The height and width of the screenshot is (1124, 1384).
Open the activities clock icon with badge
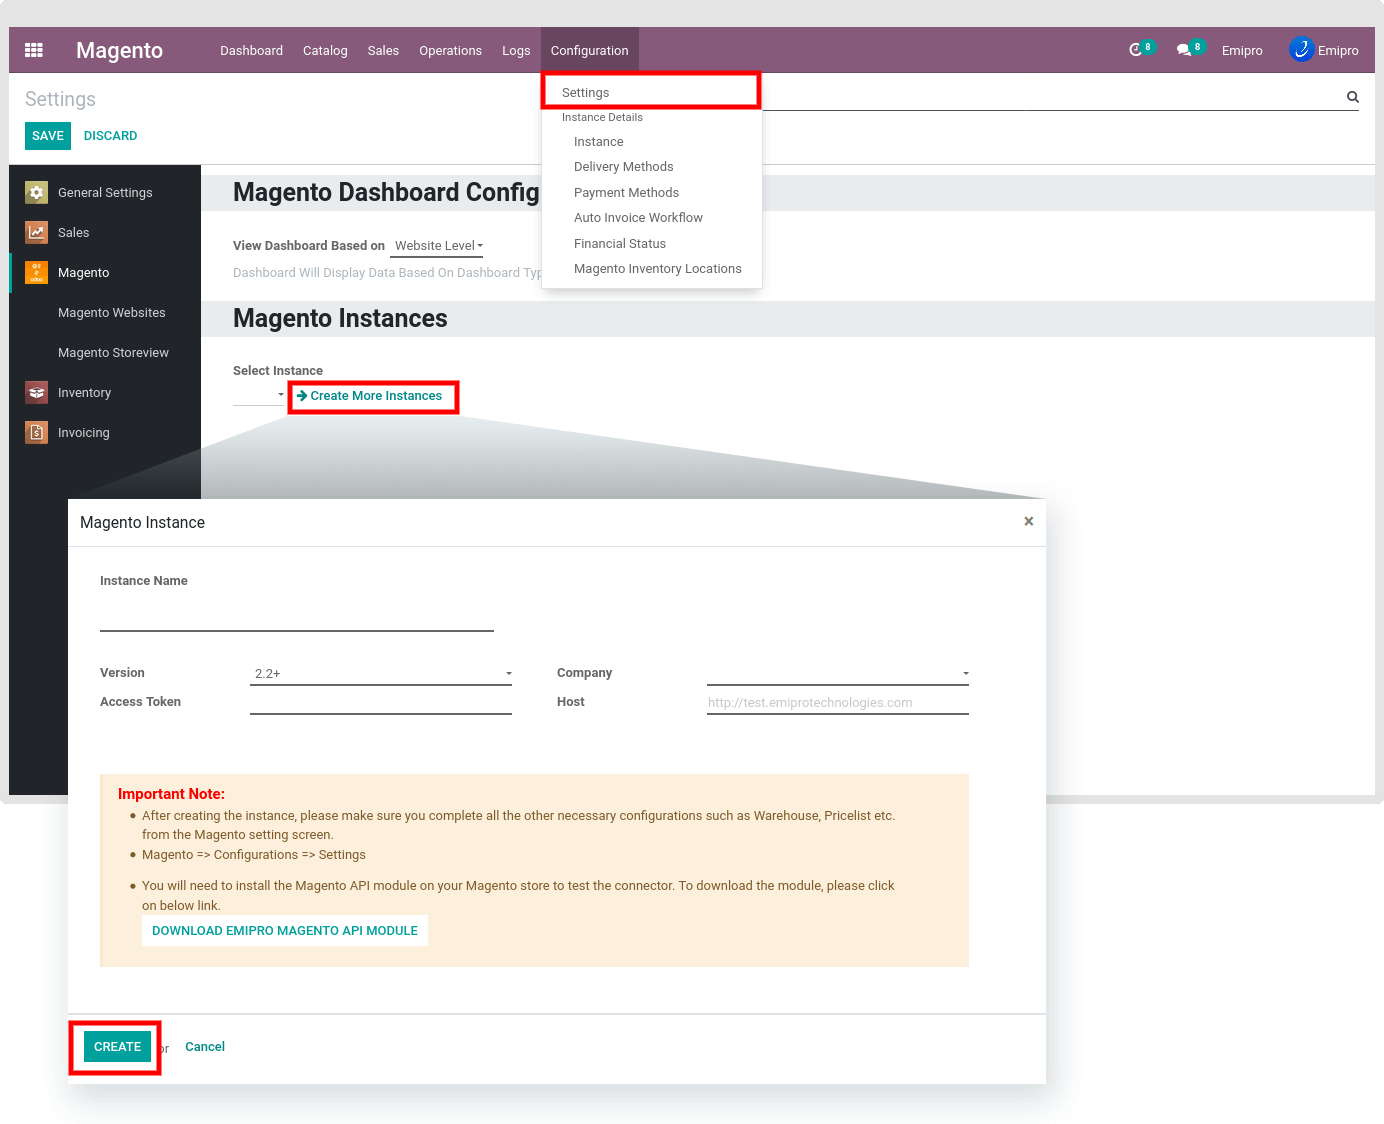[1140, 49]
